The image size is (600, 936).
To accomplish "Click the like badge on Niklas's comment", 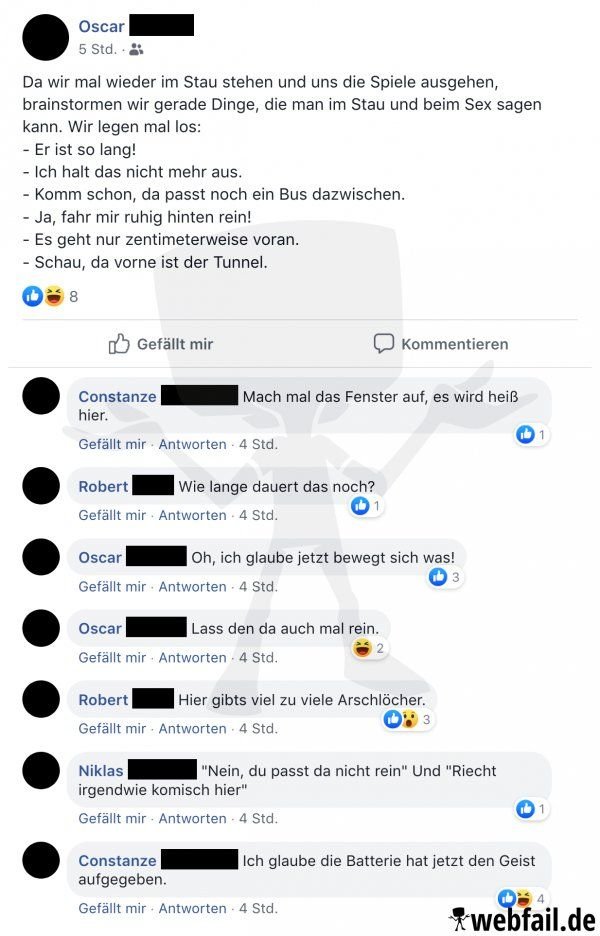I will (531, 808).
